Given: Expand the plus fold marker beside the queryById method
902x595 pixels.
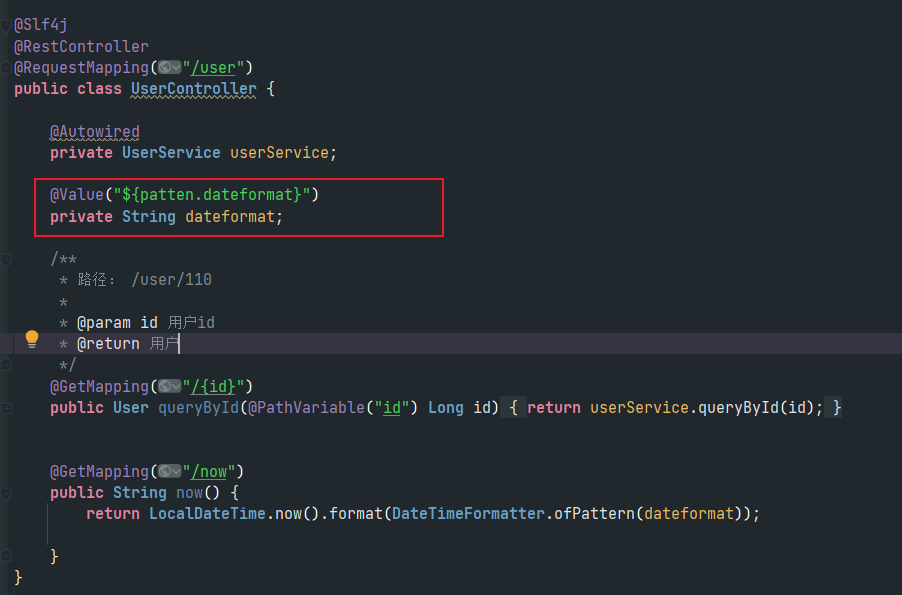Looking at the screenshot, I should coord(6,408).
